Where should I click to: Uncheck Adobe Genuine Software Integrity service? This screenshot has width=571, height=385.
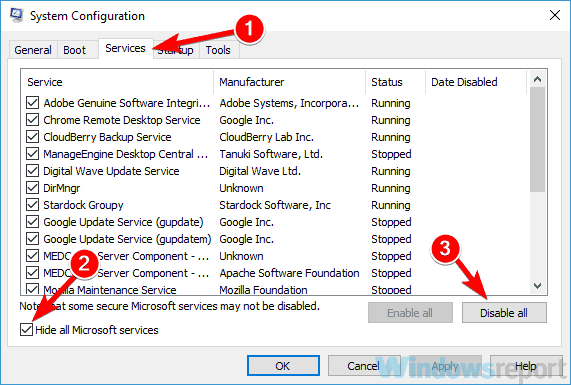[32, 103]
